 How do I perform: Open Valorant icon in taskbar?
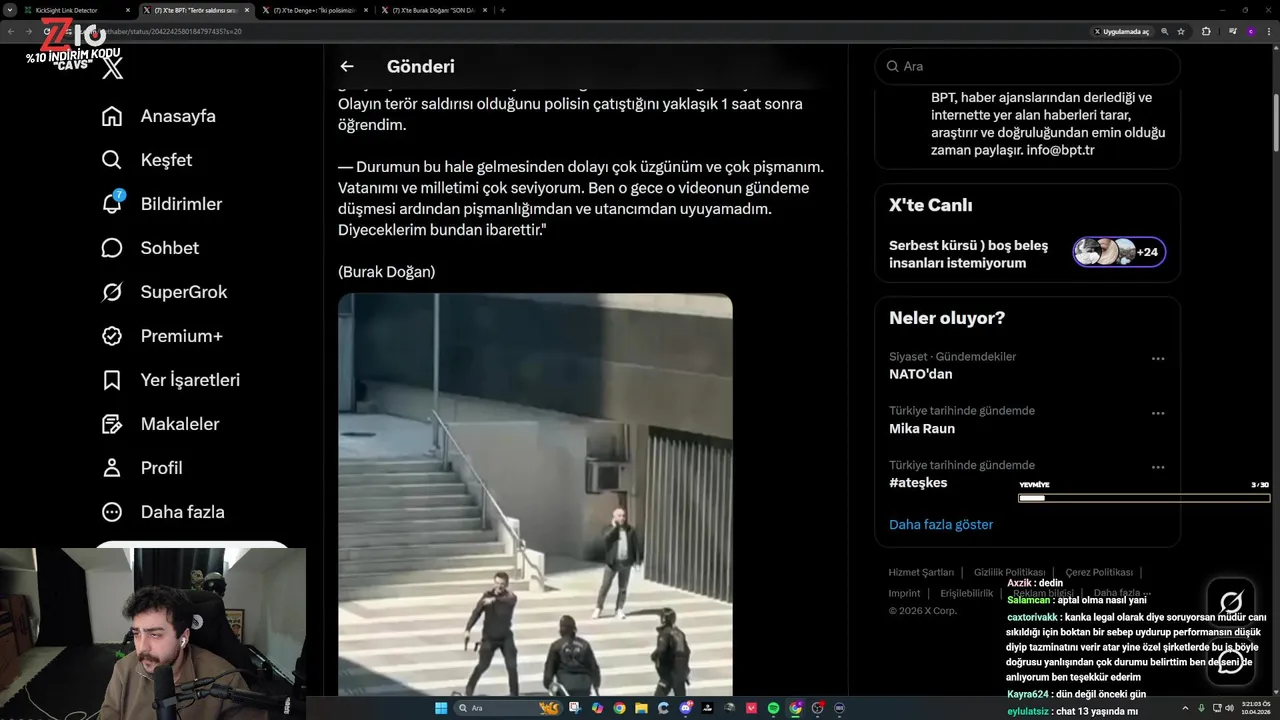pyautogui.click(x=751, y=708)
